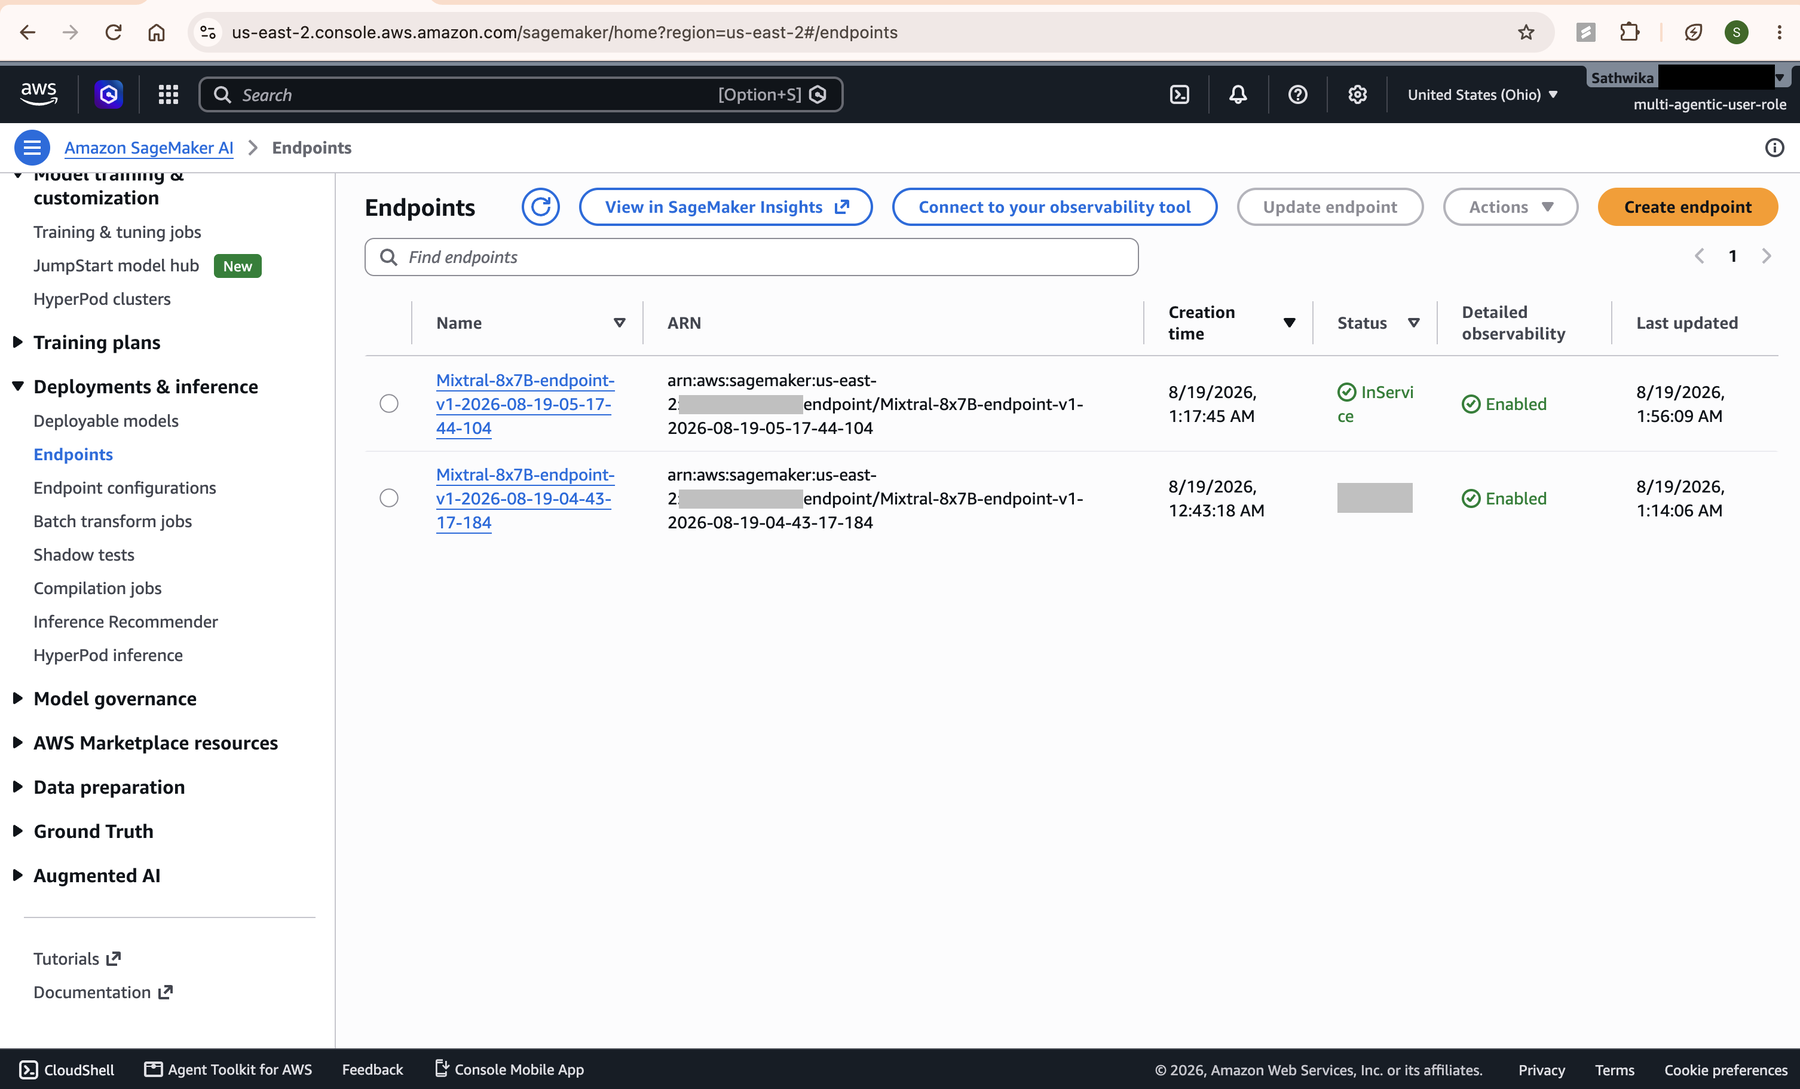Click the AWS logo home icon
1800x1089 pixels.
click(38, 94)
